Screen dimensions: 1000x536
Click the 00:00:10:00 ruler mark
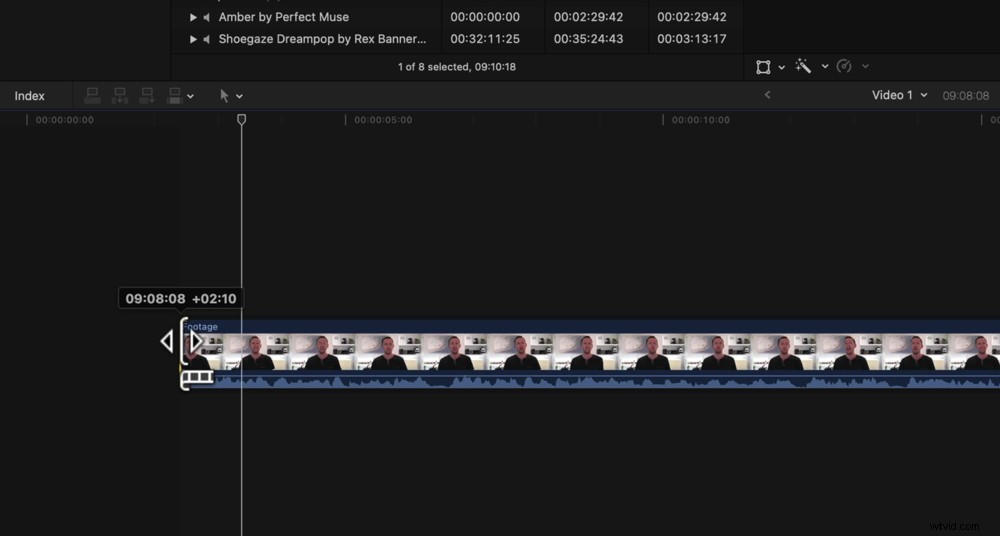click(x=700, y=120)
